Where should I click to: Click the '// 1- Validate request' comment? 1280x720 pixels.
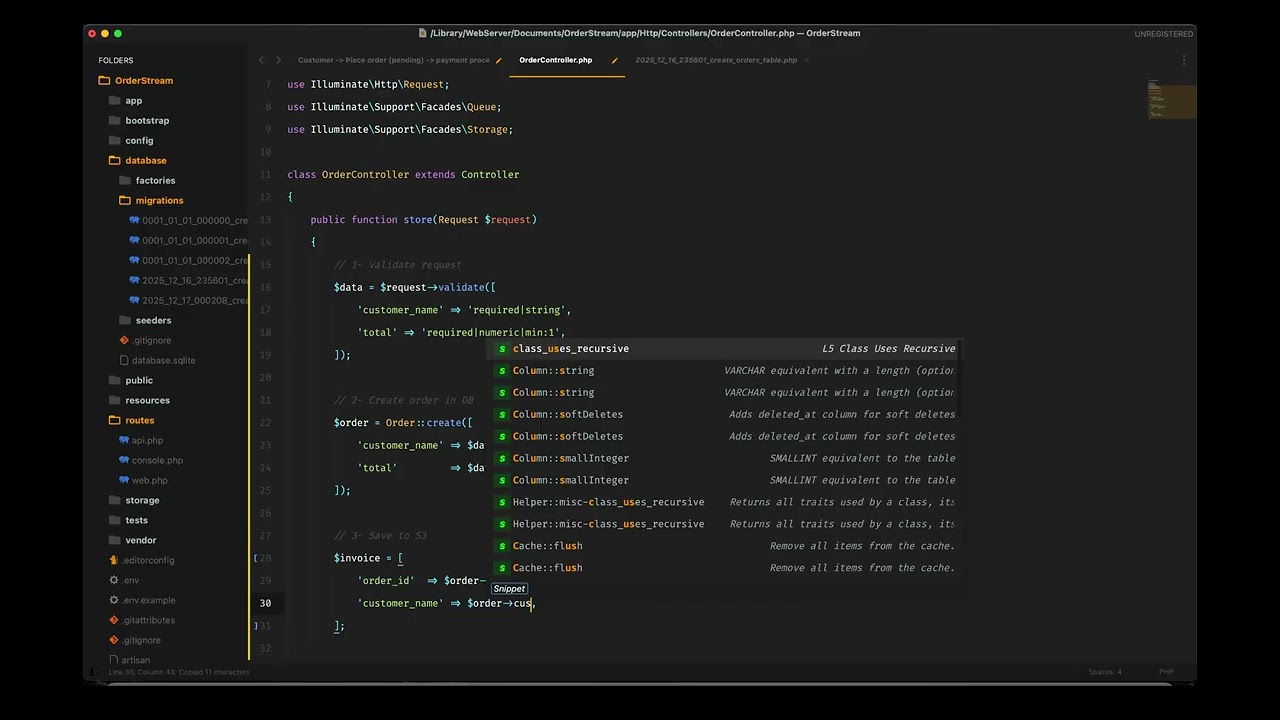click(398, 265)
